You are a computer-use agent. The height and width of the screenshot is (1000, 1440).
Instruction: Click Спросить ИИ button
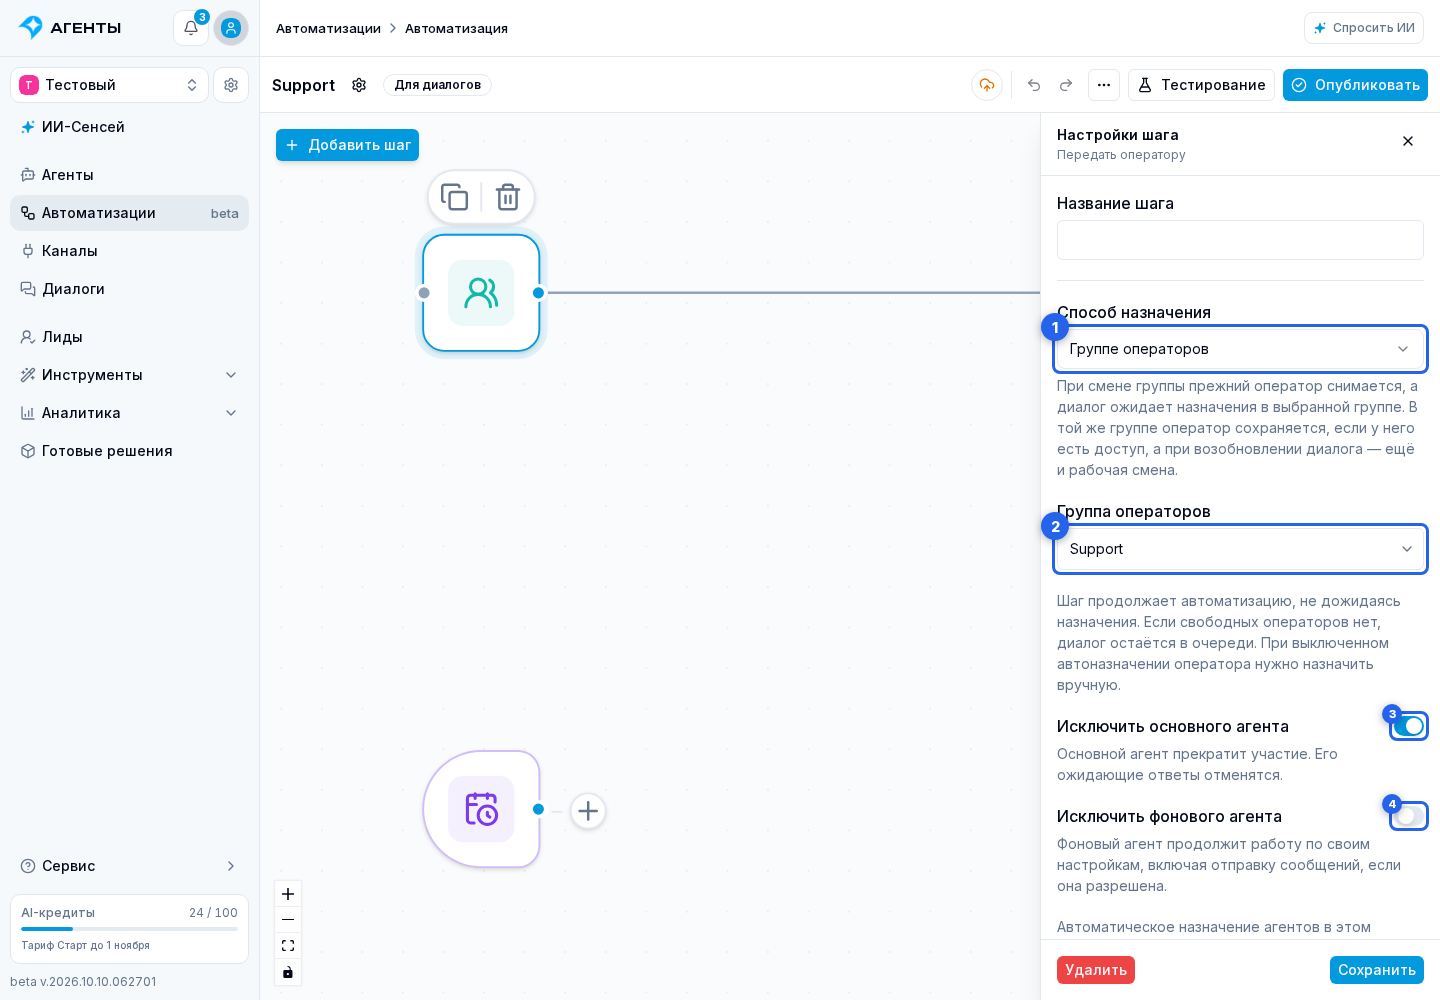click(1364, 28)
